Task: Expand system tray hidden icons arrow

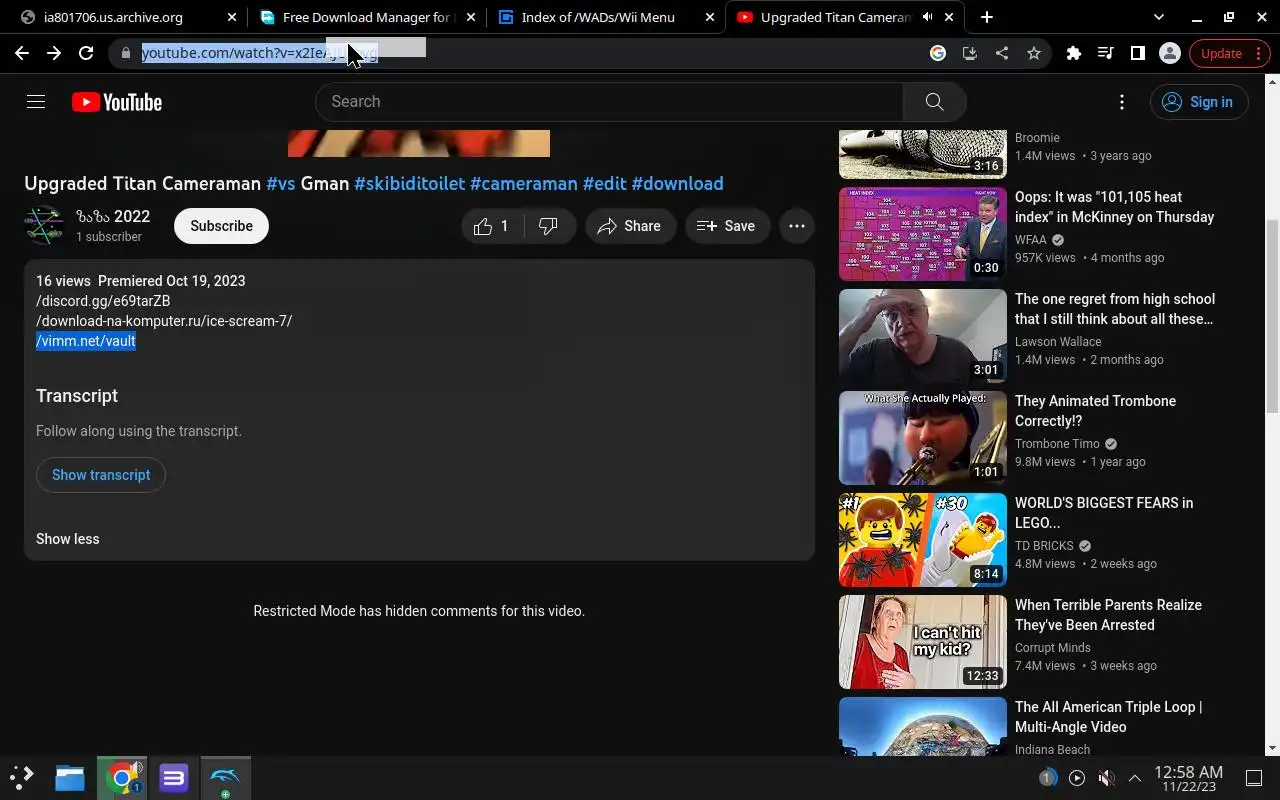Action: coord(1135,778)
